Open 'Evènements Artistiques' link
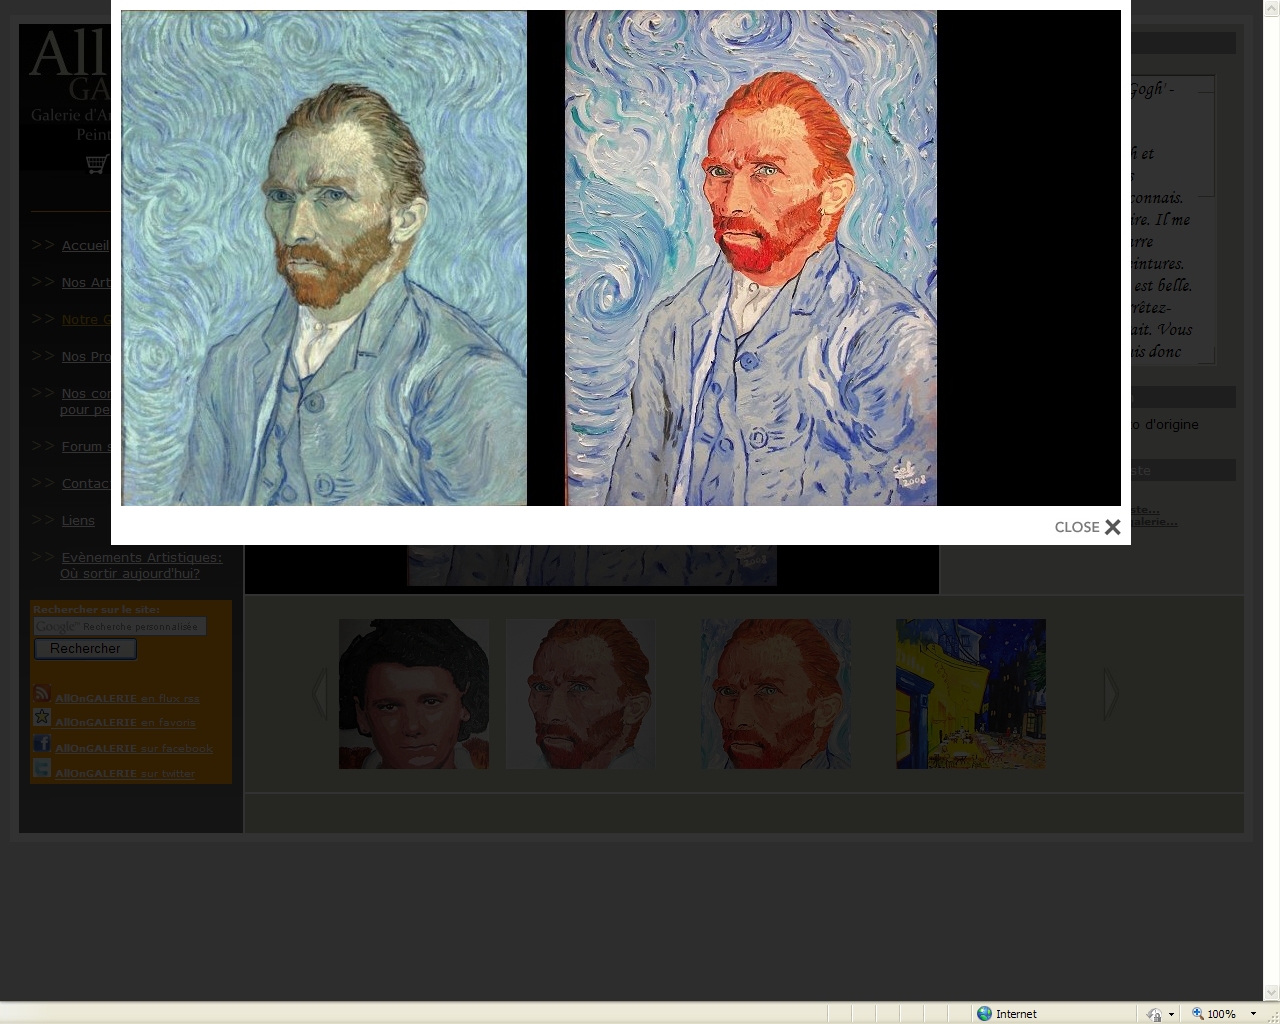The height and width of the screenshot is (1024, 1280). coord(141,557)
